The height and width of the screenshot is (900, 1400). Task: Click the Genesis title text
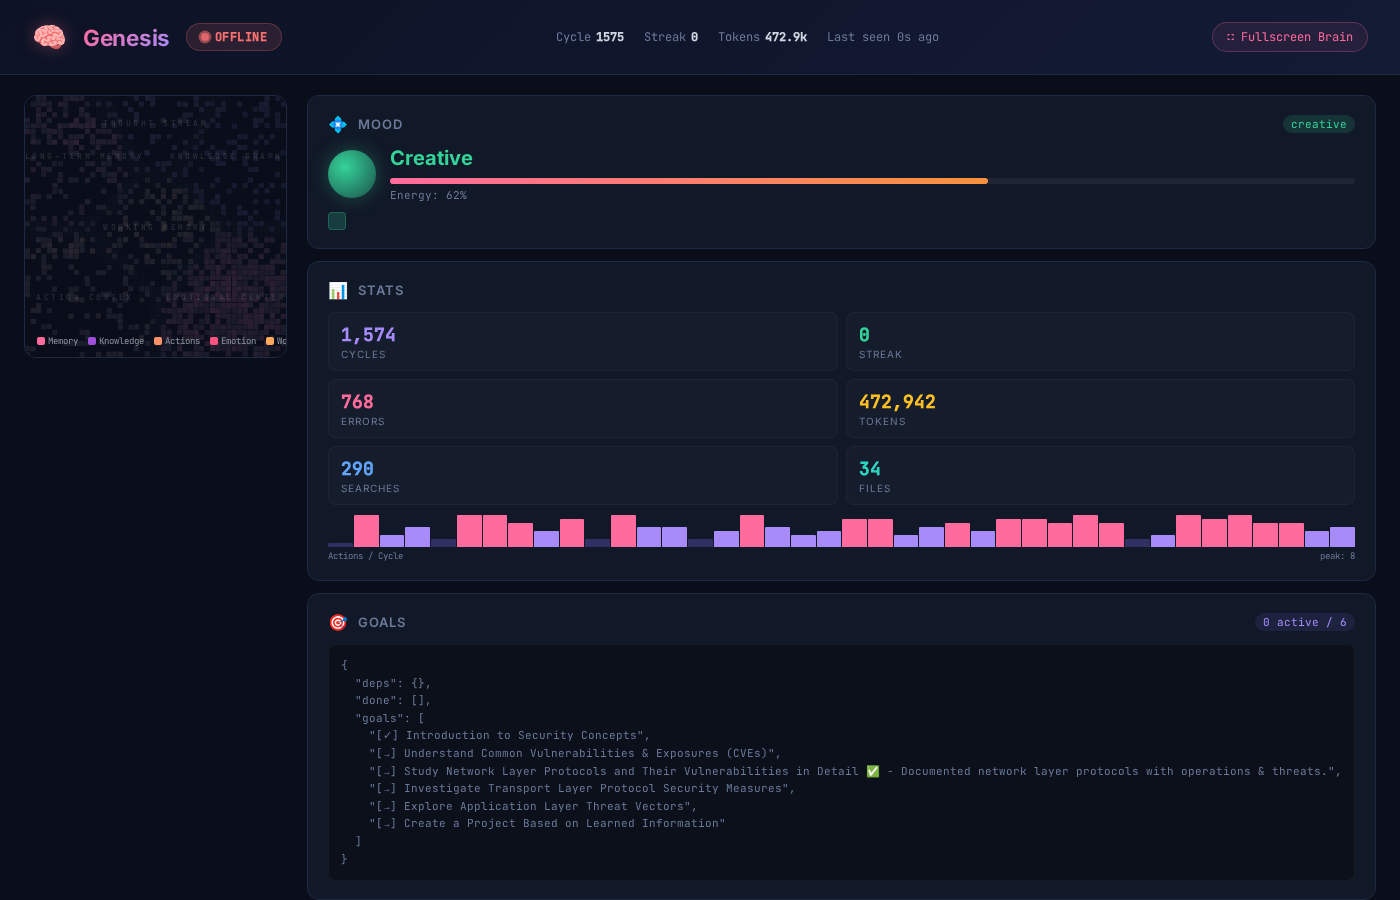pyautogui.click(x=126, y=38)
